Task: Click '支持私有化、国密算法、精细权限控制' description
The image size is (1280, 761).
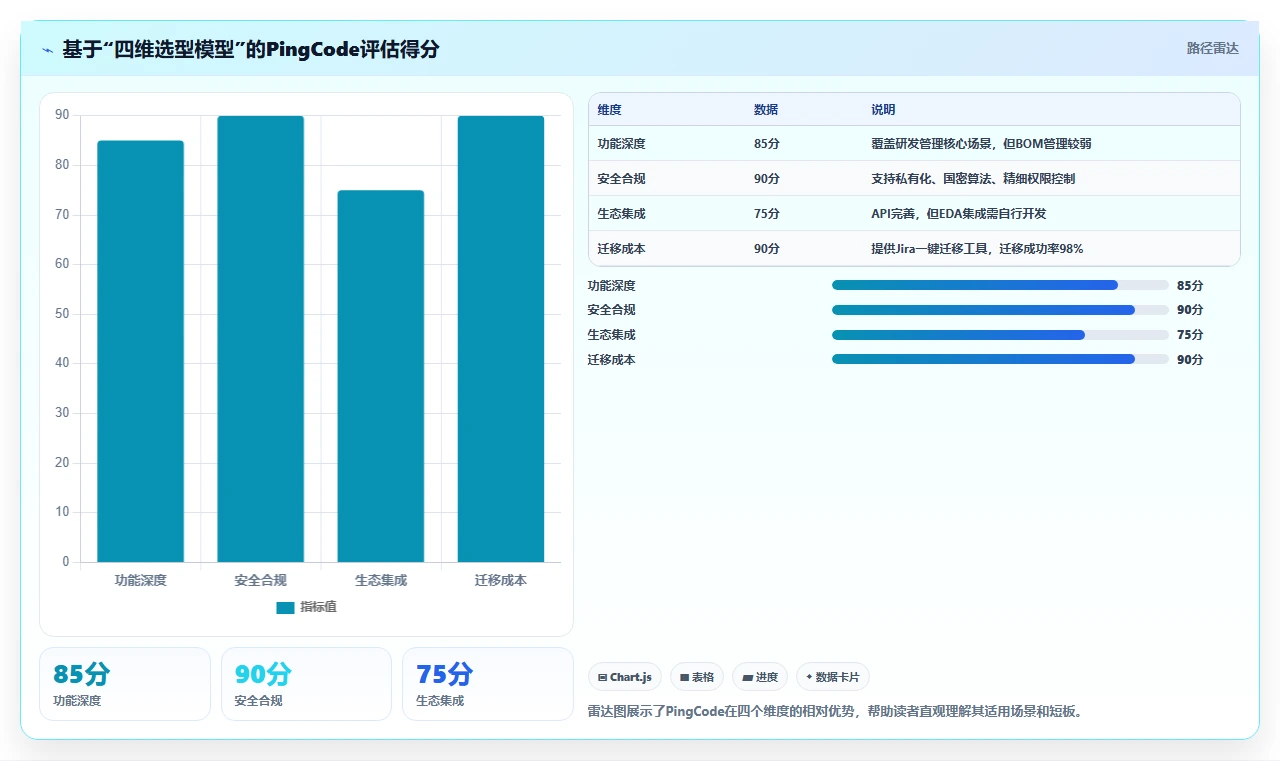Action: 973,179
